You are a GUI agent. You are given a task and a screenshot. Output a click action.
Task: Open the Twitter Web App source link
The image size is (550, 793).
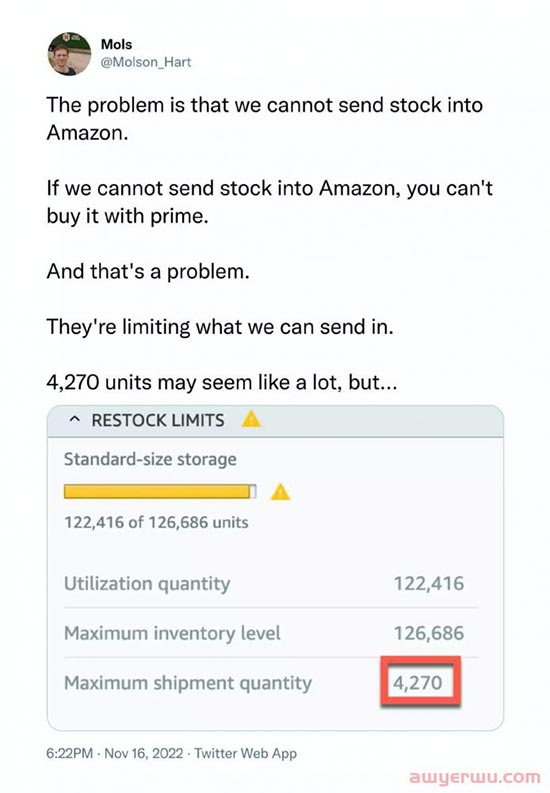tap(246, 754)
